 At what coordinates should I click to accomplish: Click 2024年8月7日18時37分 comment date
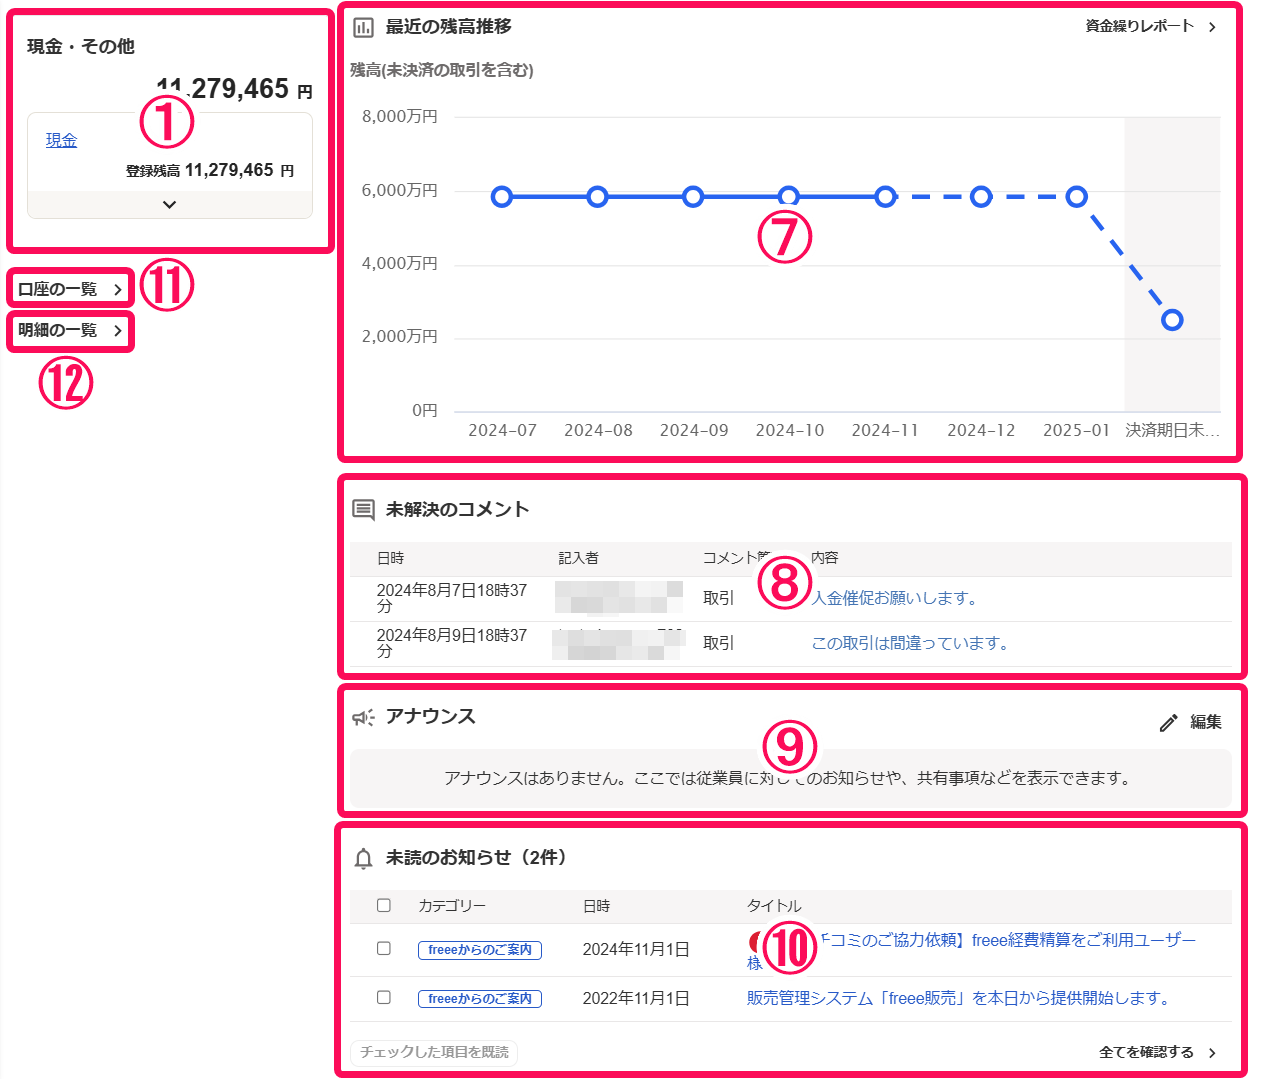(x=452, y=598)
